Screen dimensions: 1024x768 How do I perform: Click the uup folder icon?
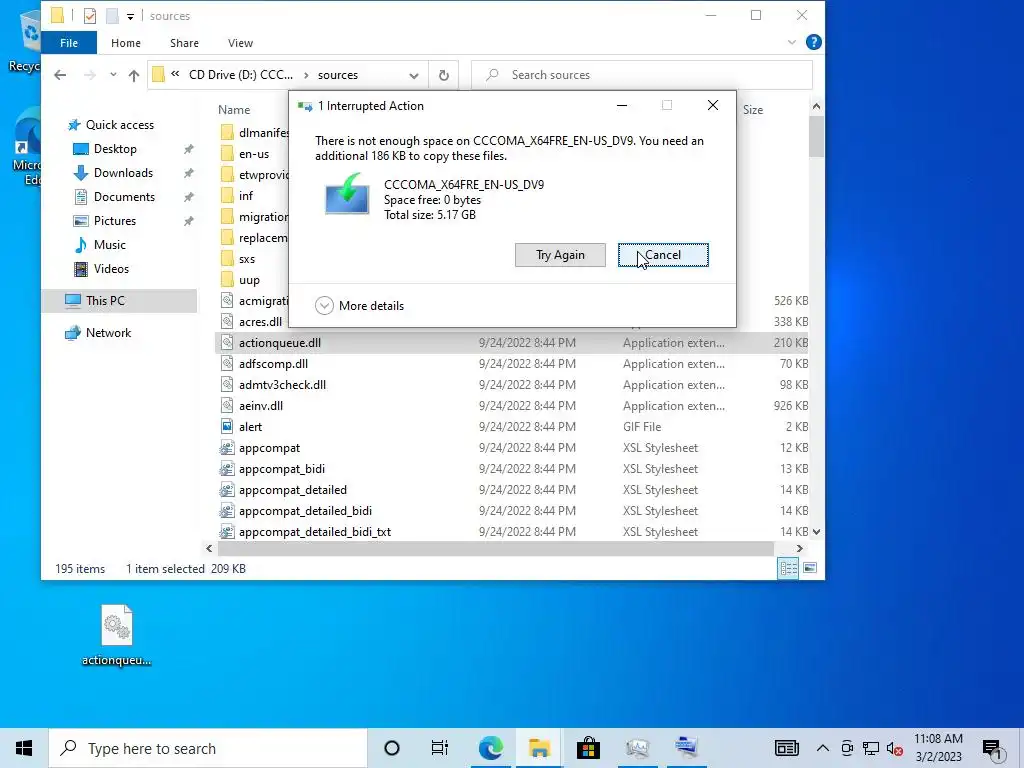[227, 280]
